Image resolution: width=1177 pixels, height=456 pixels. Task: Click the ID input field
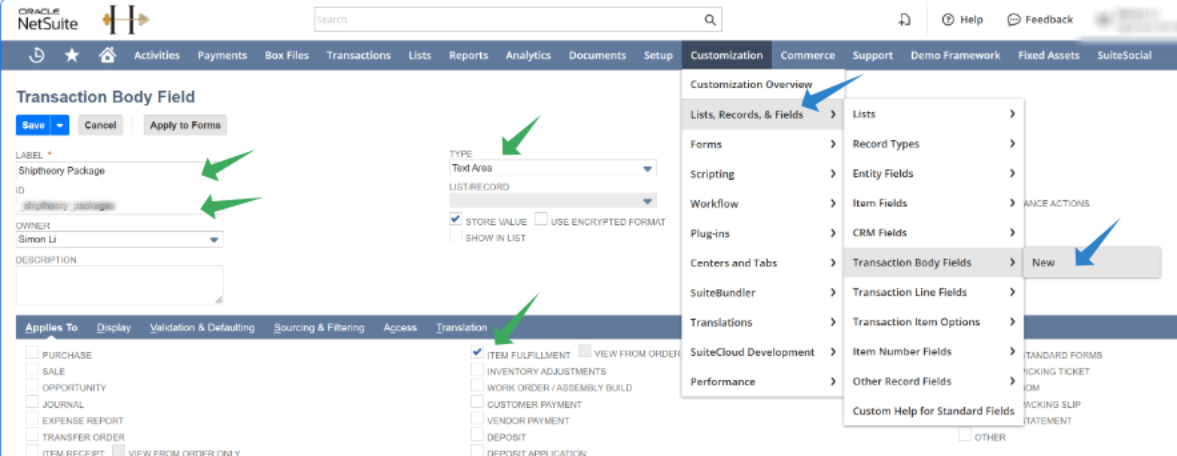119,205
